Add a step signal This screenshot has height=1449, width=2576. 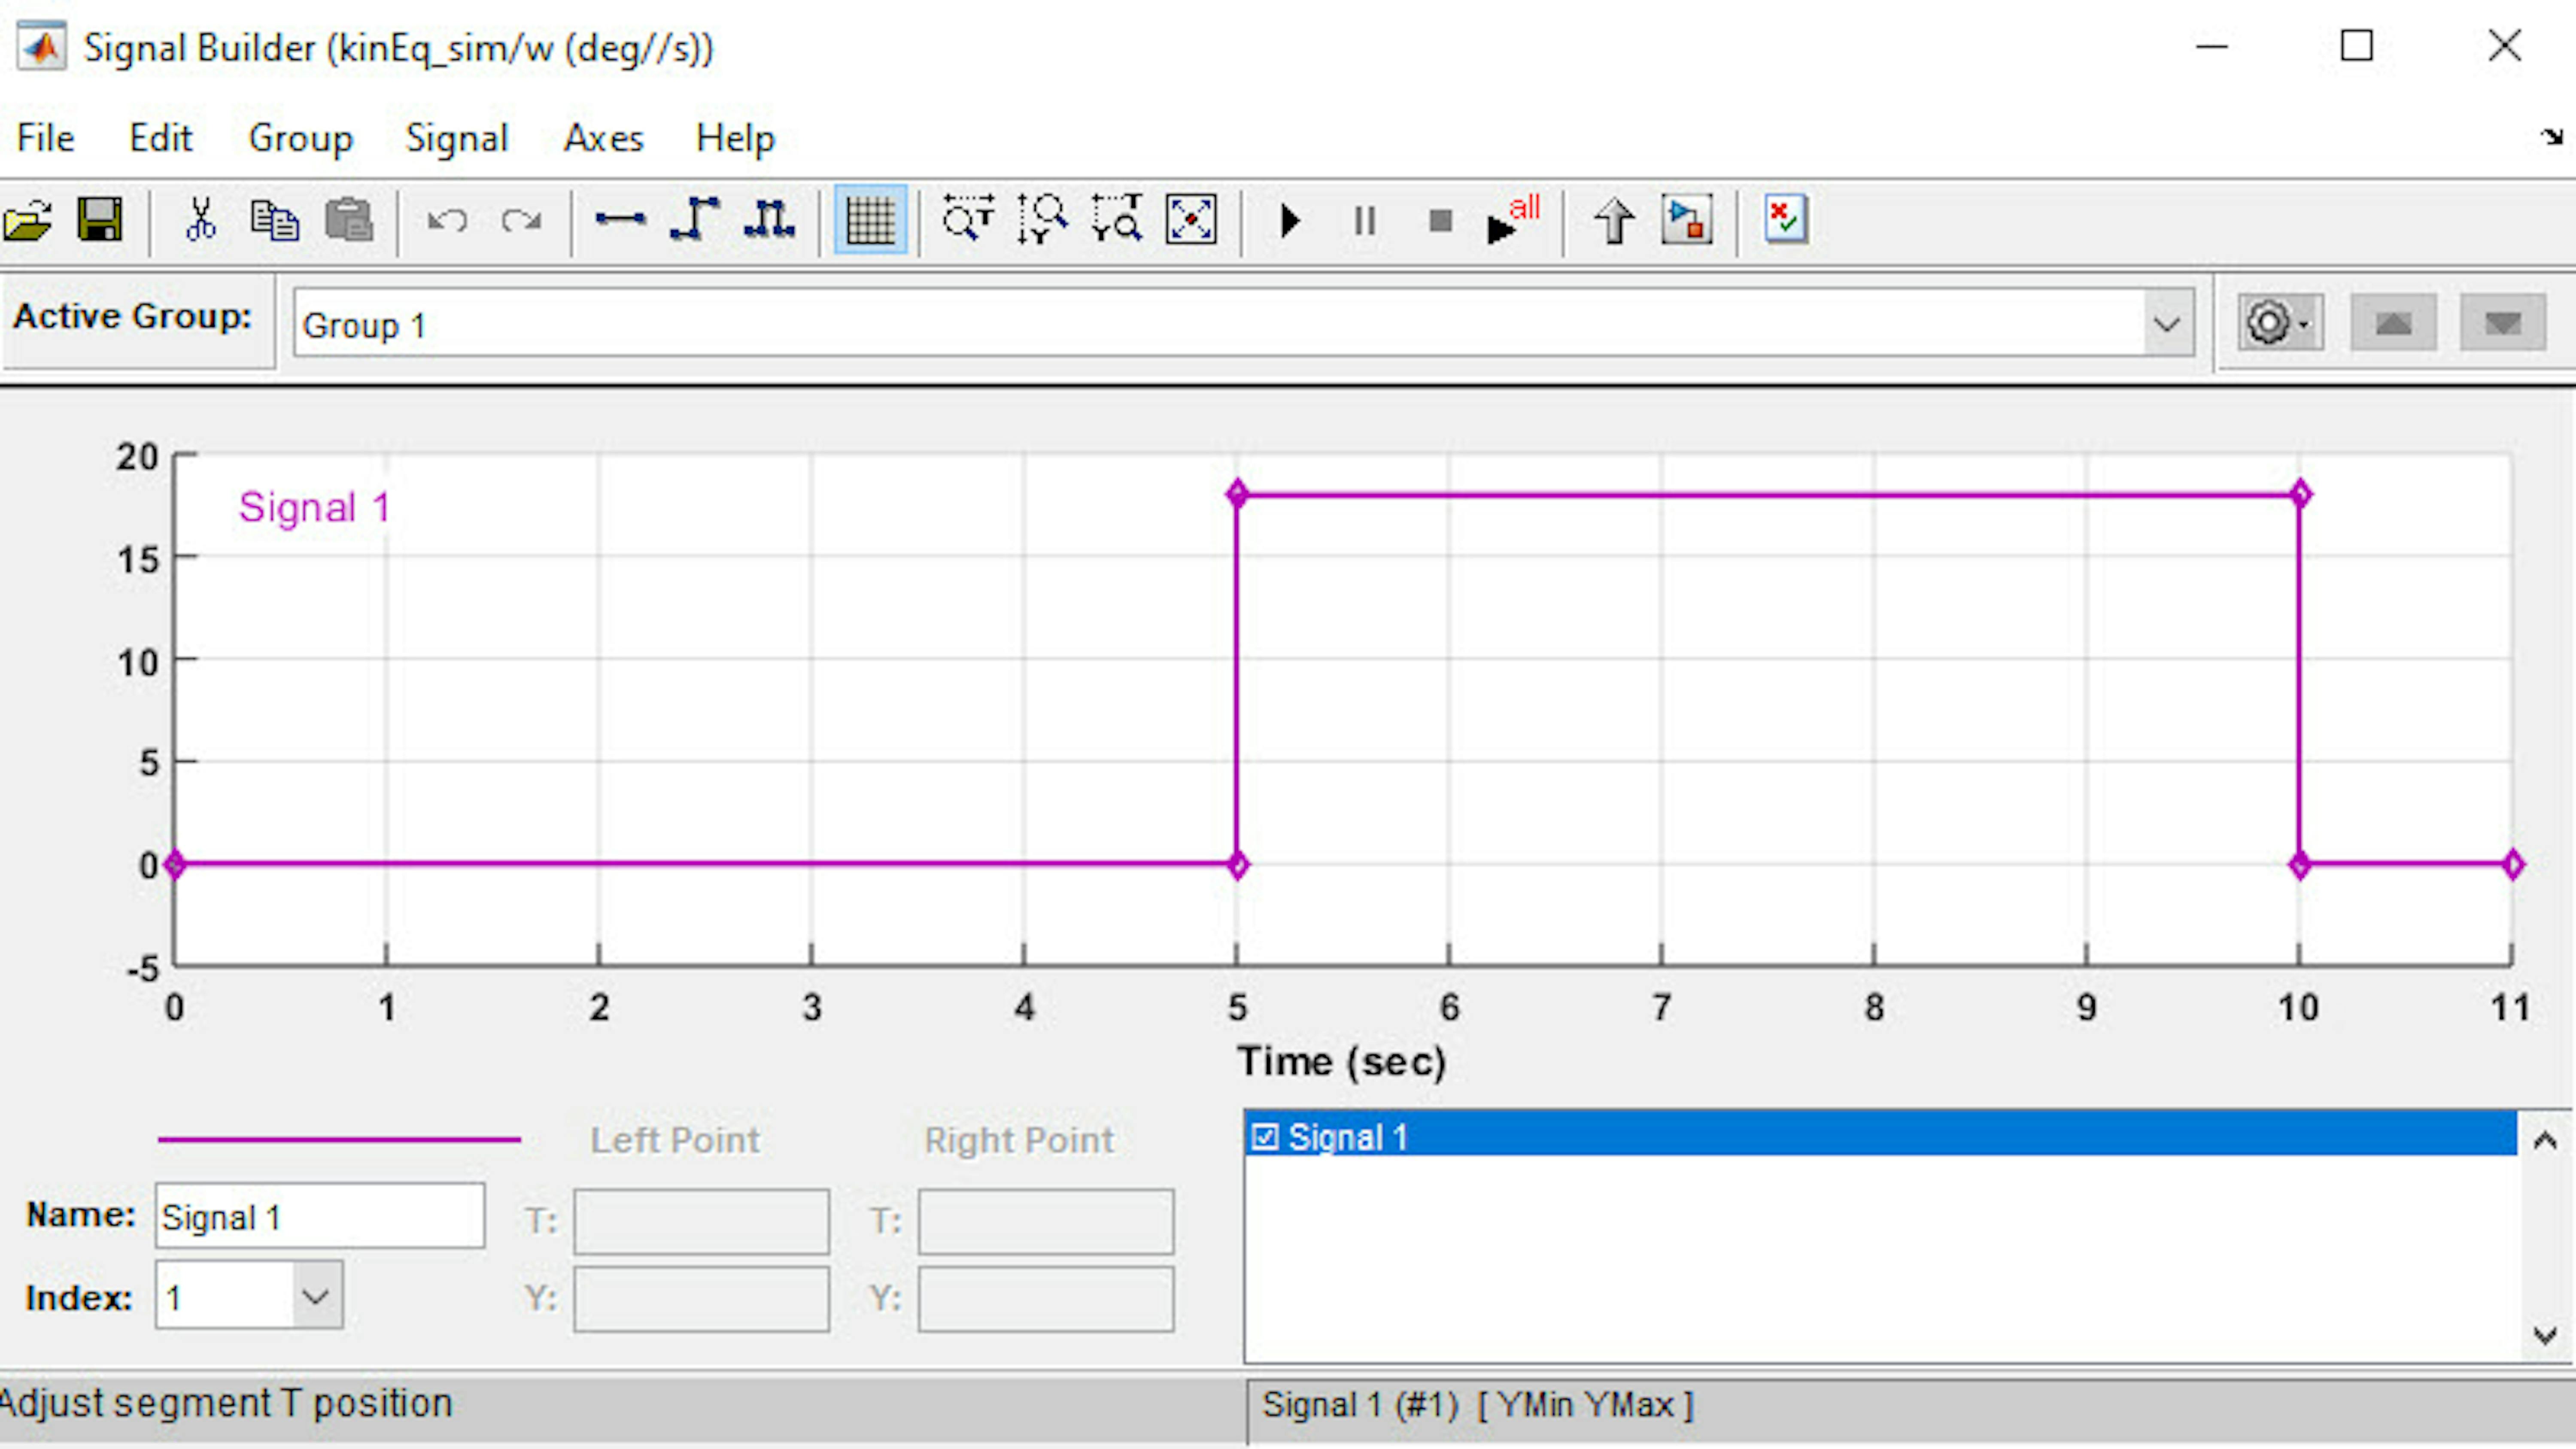coord(695,220)
